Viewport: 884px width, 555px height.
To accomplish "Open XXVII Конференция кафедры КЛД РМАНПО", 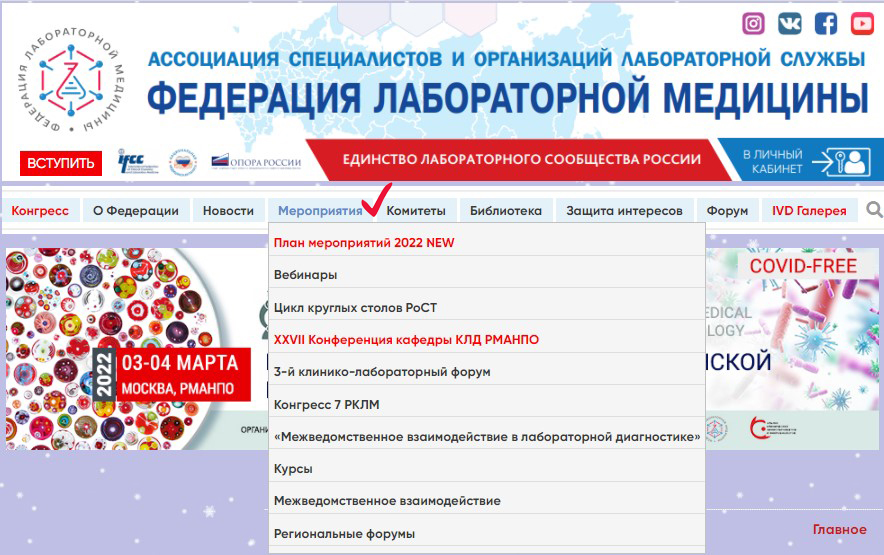I will [487, 340].
